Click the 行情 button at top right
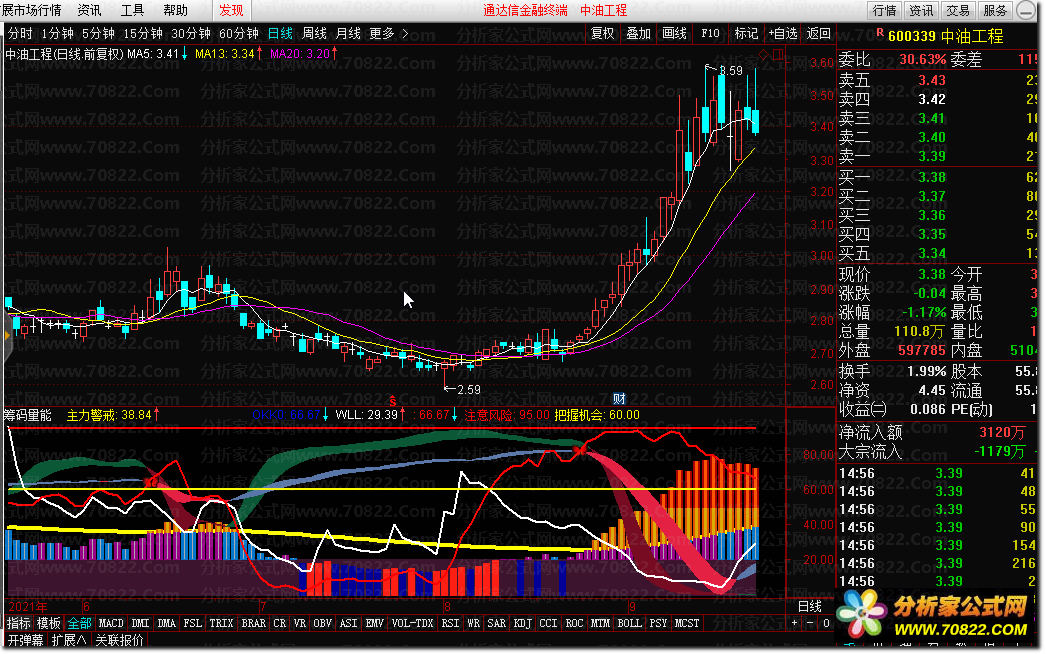Image resolution: width=1046 pixels, height=654 pixels. (885, 10)
